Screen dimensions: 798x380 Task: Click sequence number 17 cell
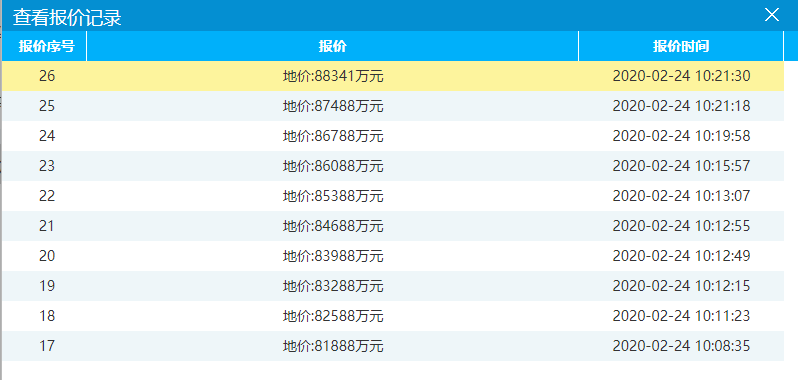[47, 346]
